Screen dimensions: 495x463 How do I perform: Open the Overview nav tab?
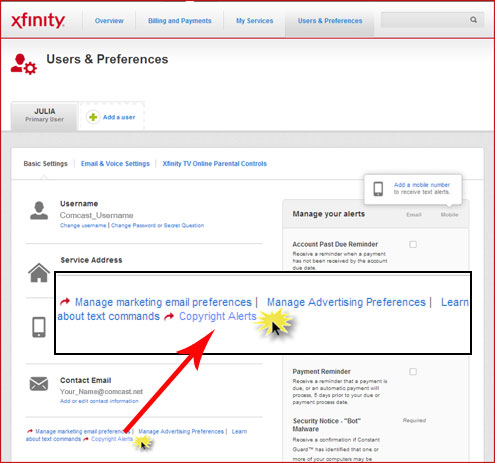109,21
